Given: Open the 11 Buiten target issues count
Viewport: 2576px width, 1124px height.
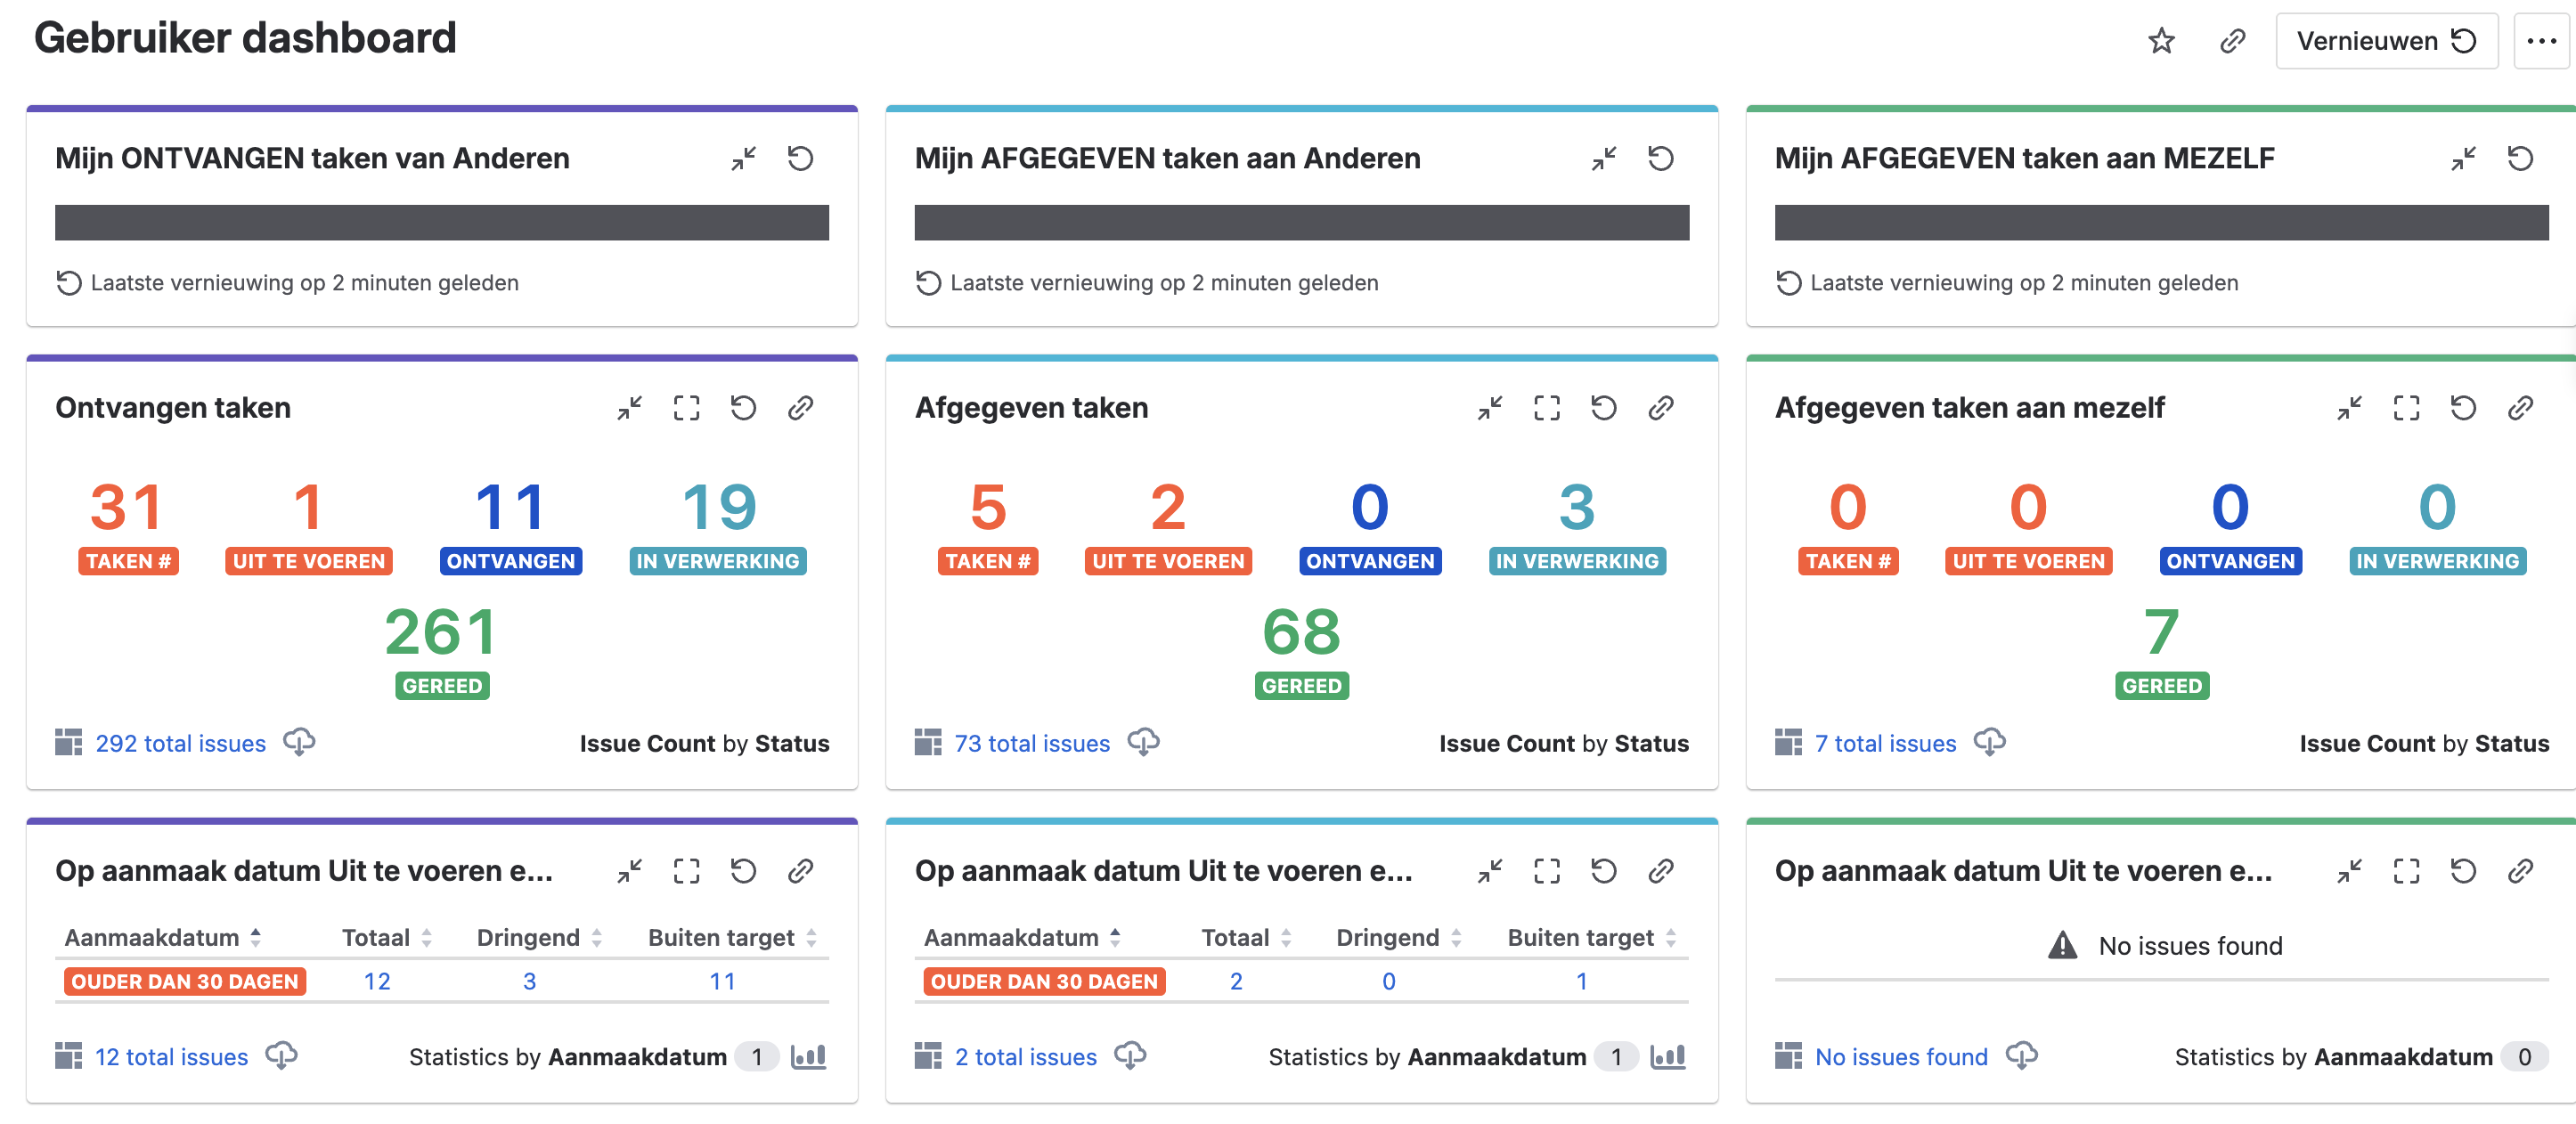Looking at the screenshot, I should coord(722,981).
